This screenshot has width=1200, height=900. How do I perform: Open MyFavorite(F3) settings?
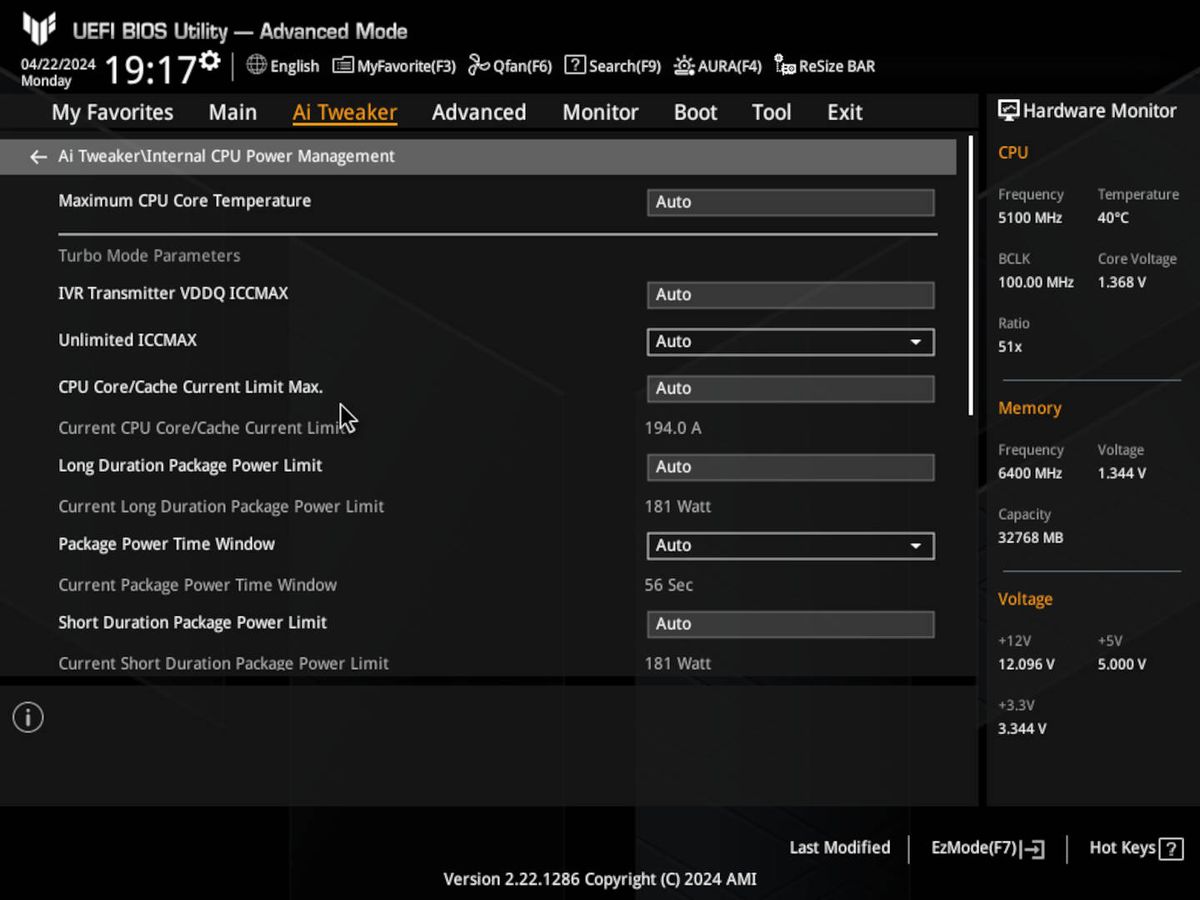pos(393,65)
